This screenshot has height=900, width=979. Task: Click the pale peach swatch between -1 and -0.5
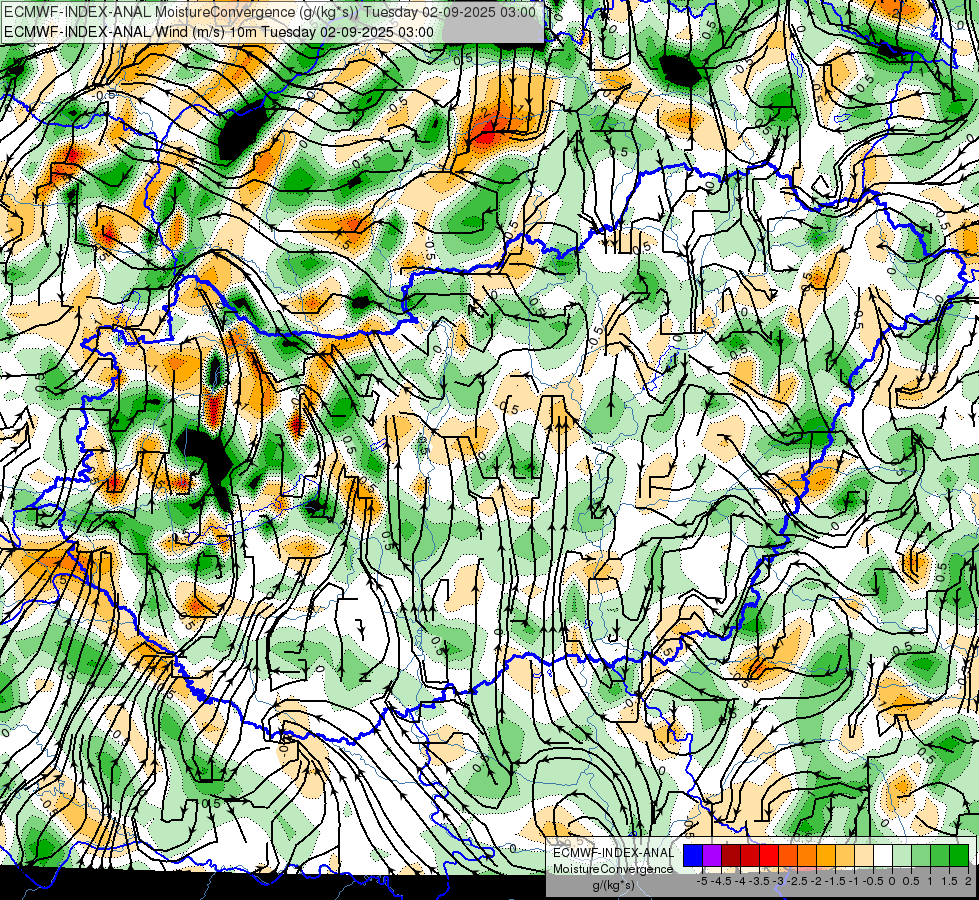tap(864, 856)
